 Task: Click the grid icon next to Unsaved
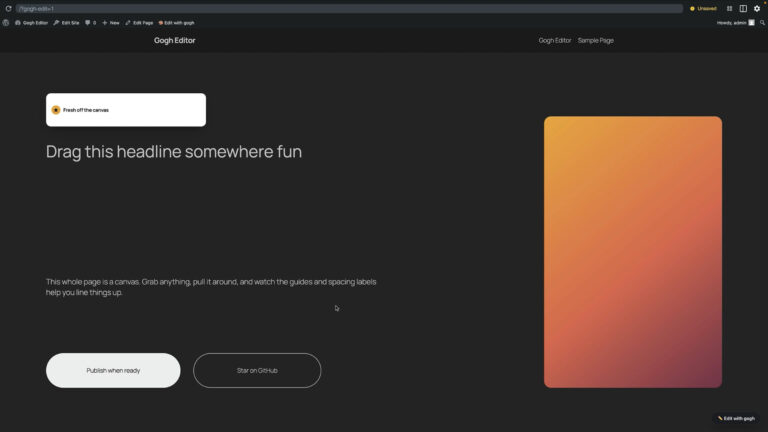click(729, 8)
